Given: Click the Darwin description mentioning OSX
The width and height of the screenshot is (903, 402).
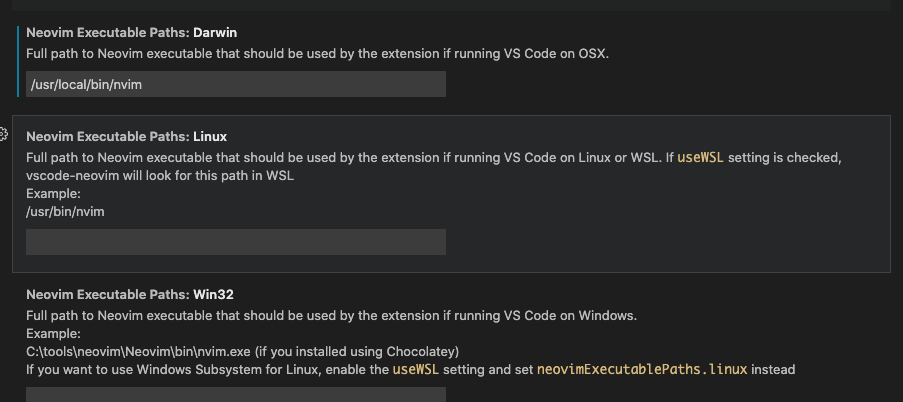Looking at the screenshot, I should click(317, 54).
